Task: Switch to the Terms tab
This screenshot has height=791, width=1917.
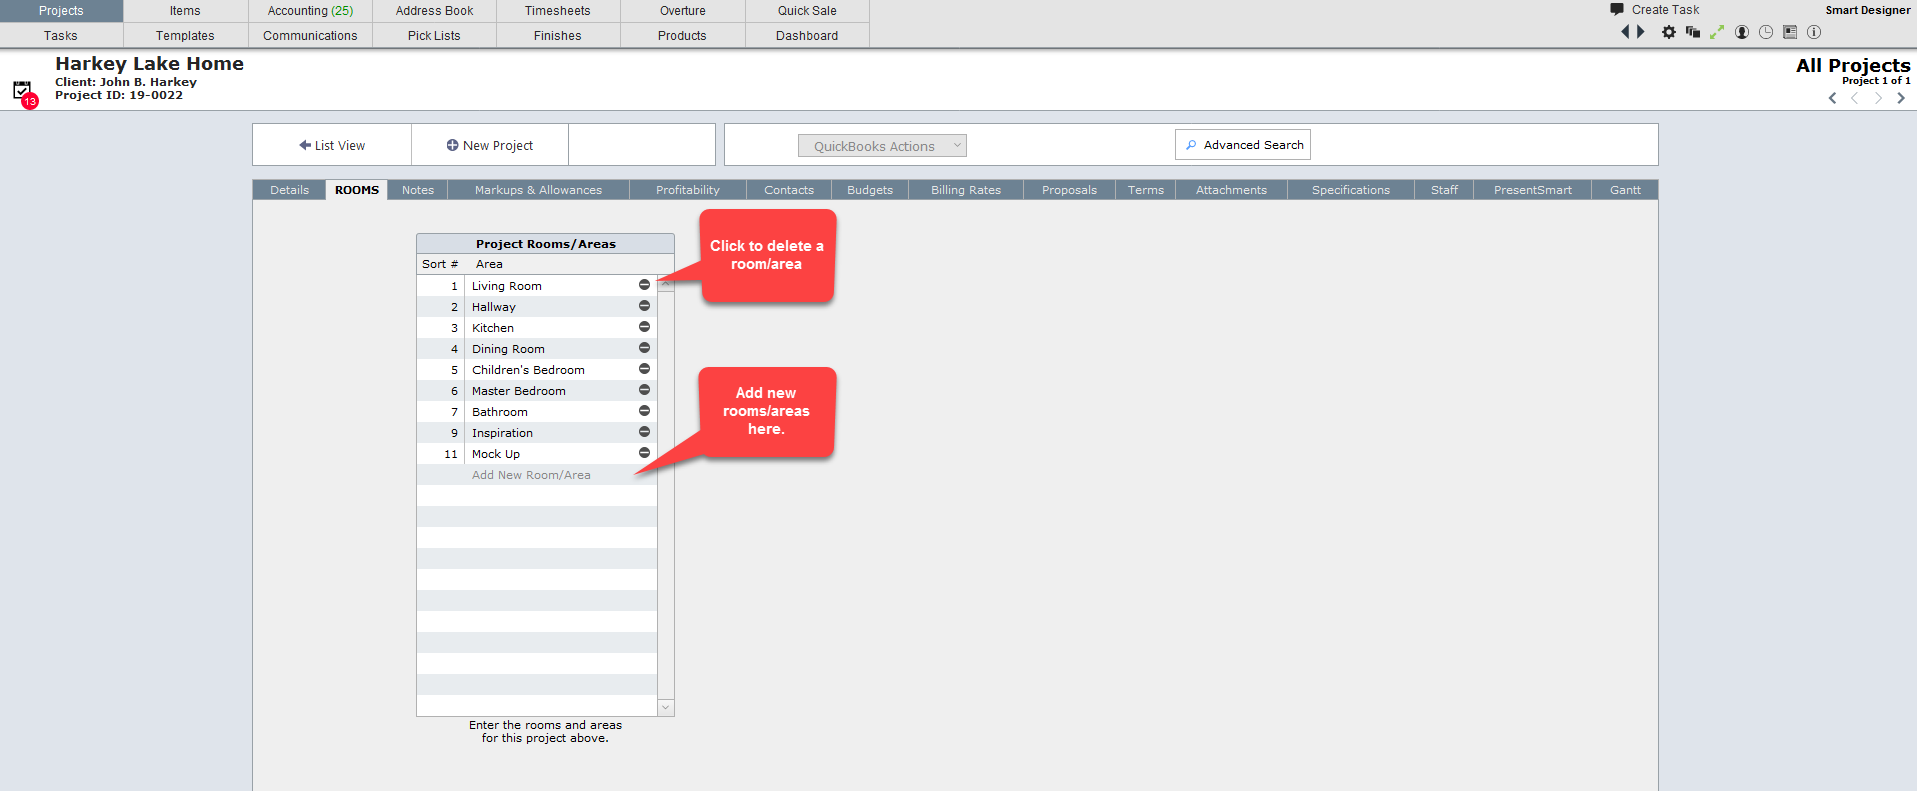Action: (x=1146, y=190)
